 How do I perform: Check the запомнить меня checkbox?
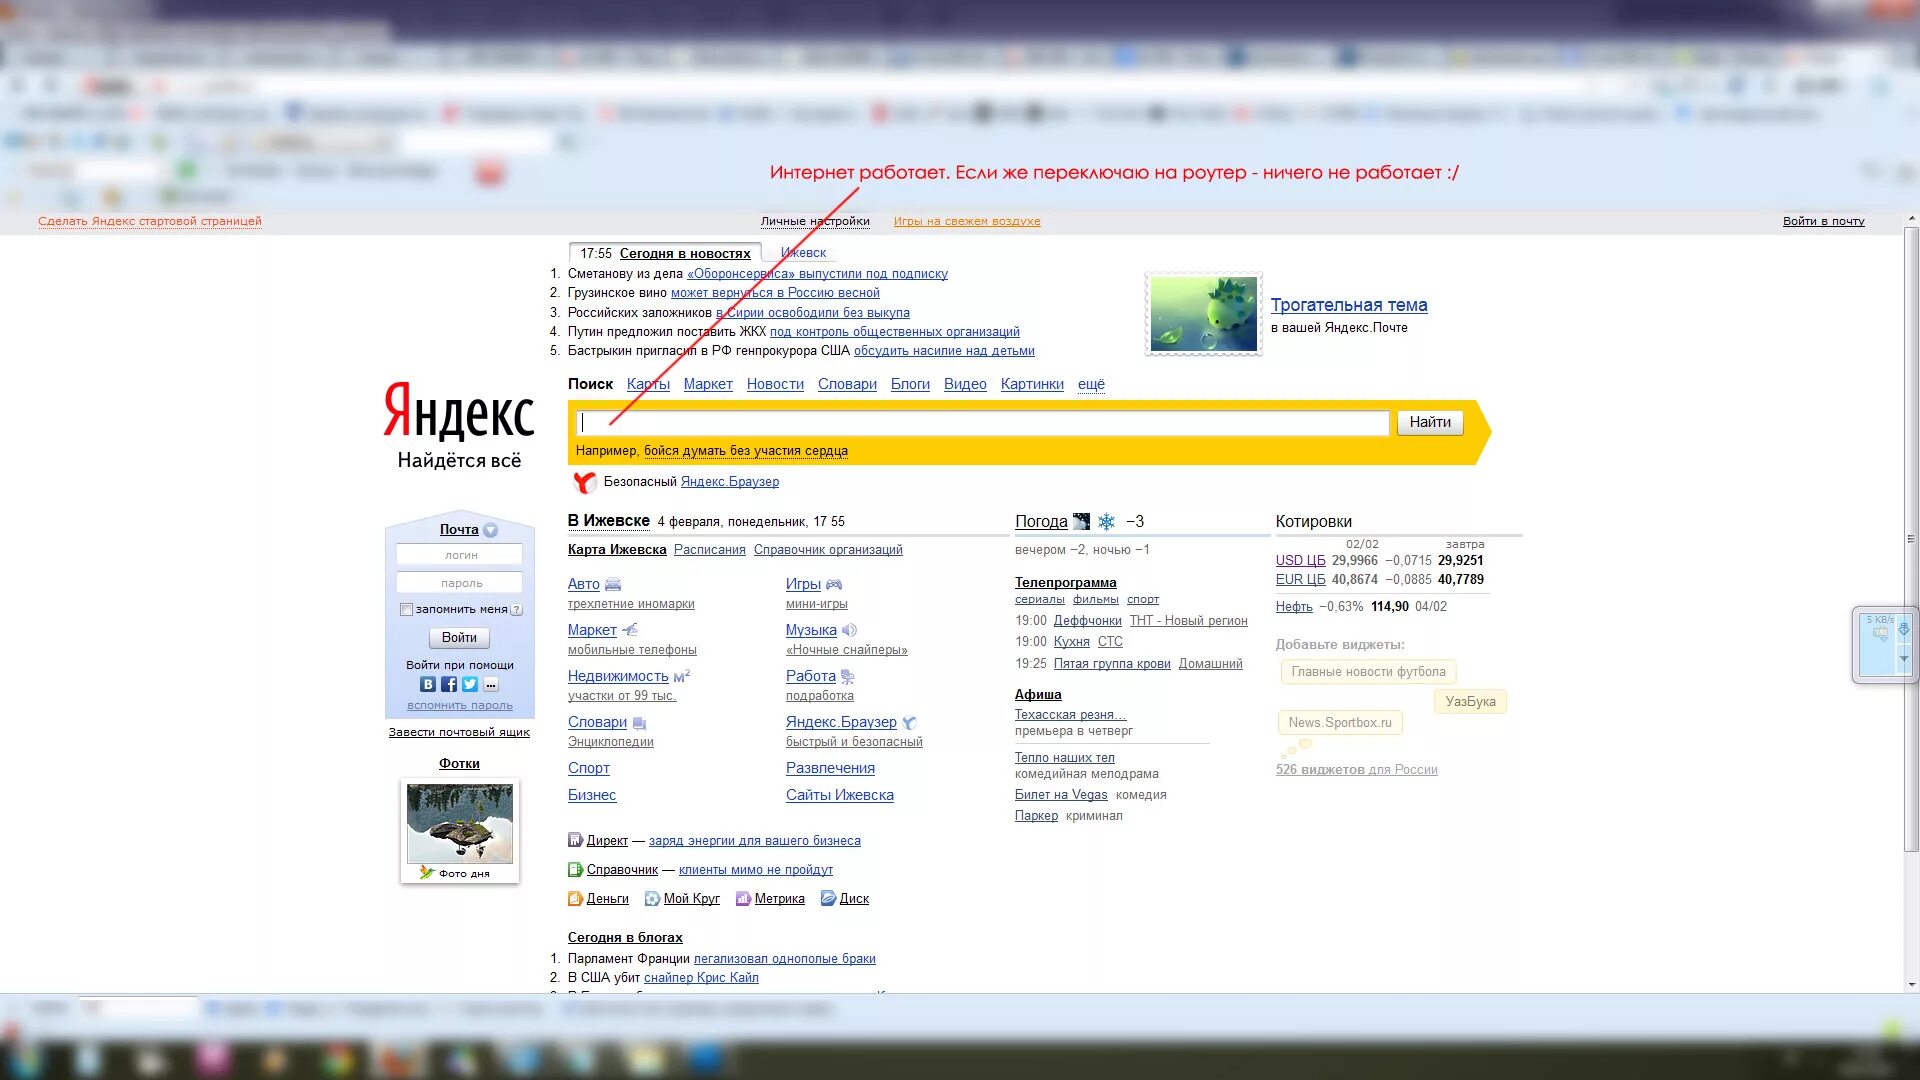click(406, 610)
